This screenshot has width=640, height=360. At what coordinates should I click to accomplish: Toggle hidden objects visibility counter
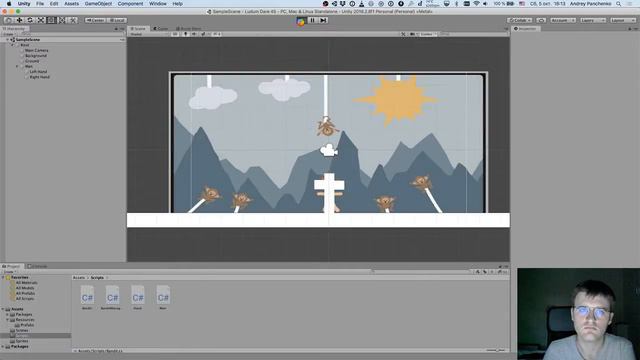coord(216,34)
